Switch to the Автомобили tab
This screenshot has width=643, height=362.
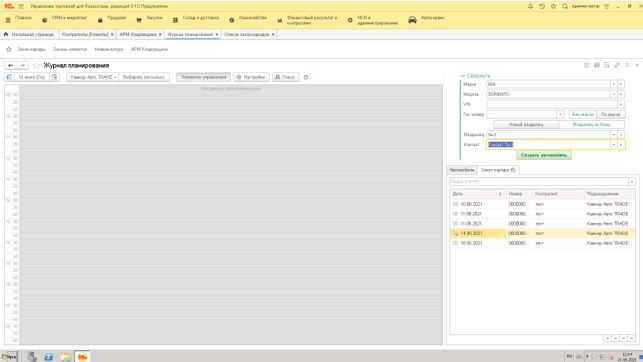pyautogui.click(x=462, y=170)
